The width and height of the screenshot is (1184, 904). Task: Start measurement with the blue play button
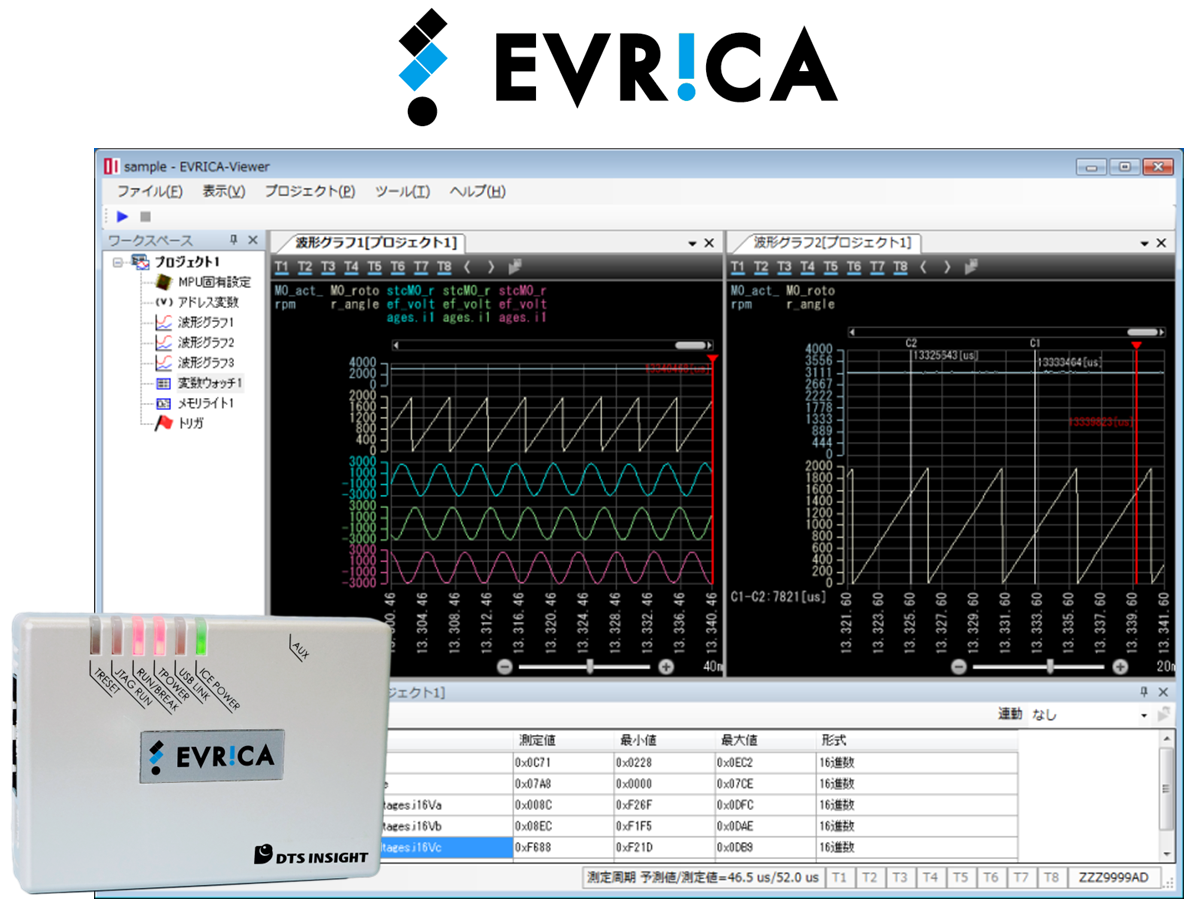pyautogui.click(x=122, y=217)
